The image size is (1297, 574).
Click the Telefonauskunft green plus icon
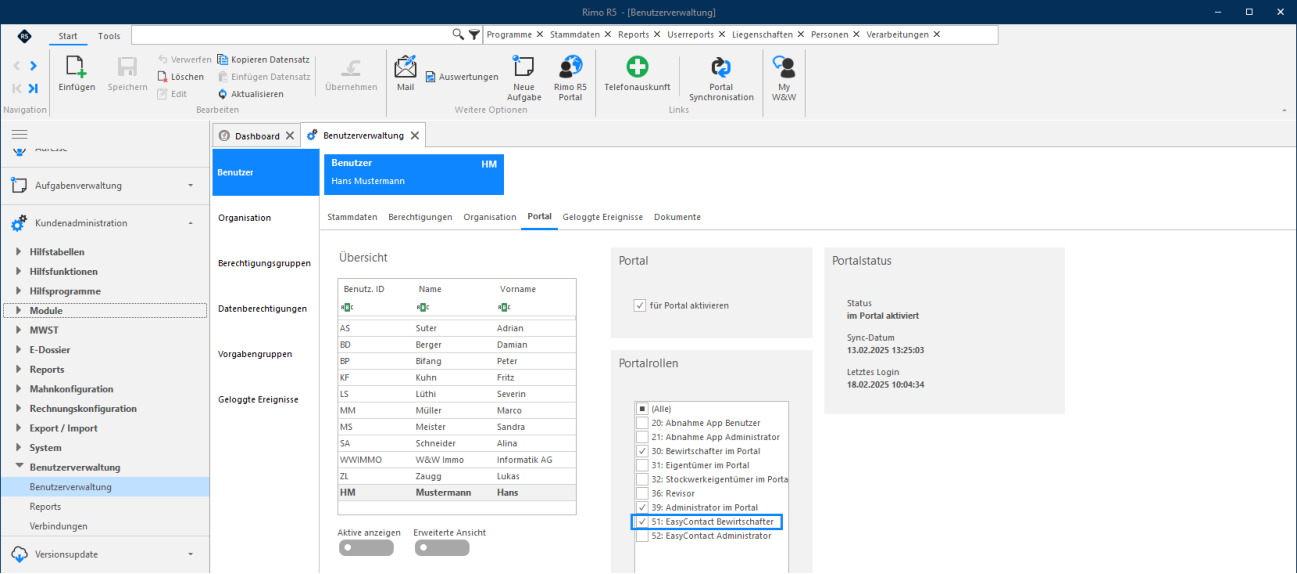pos(637,67)
